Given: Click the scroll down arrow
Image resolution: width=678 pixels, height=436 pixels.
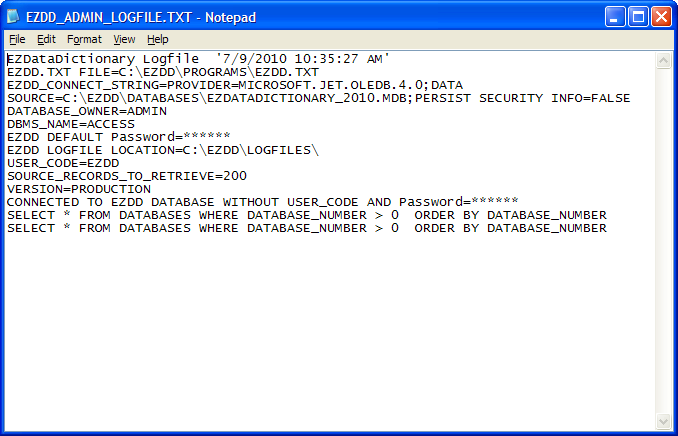Looking at the screenshot, I should 663,421.
